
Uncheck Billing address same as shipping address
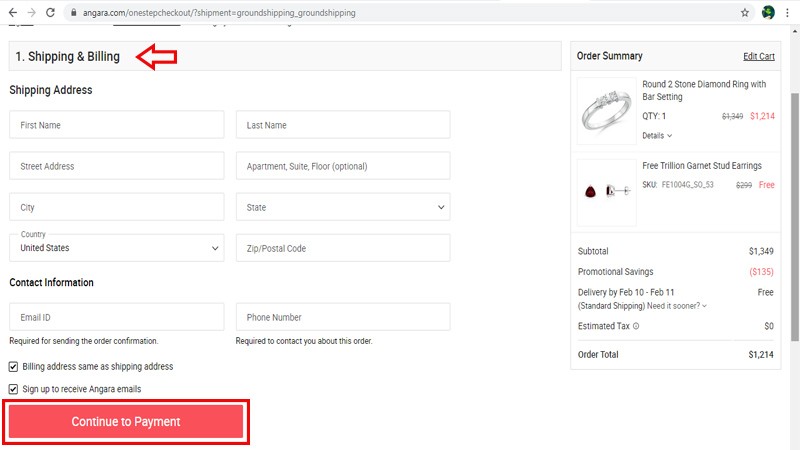click(14, 367)
